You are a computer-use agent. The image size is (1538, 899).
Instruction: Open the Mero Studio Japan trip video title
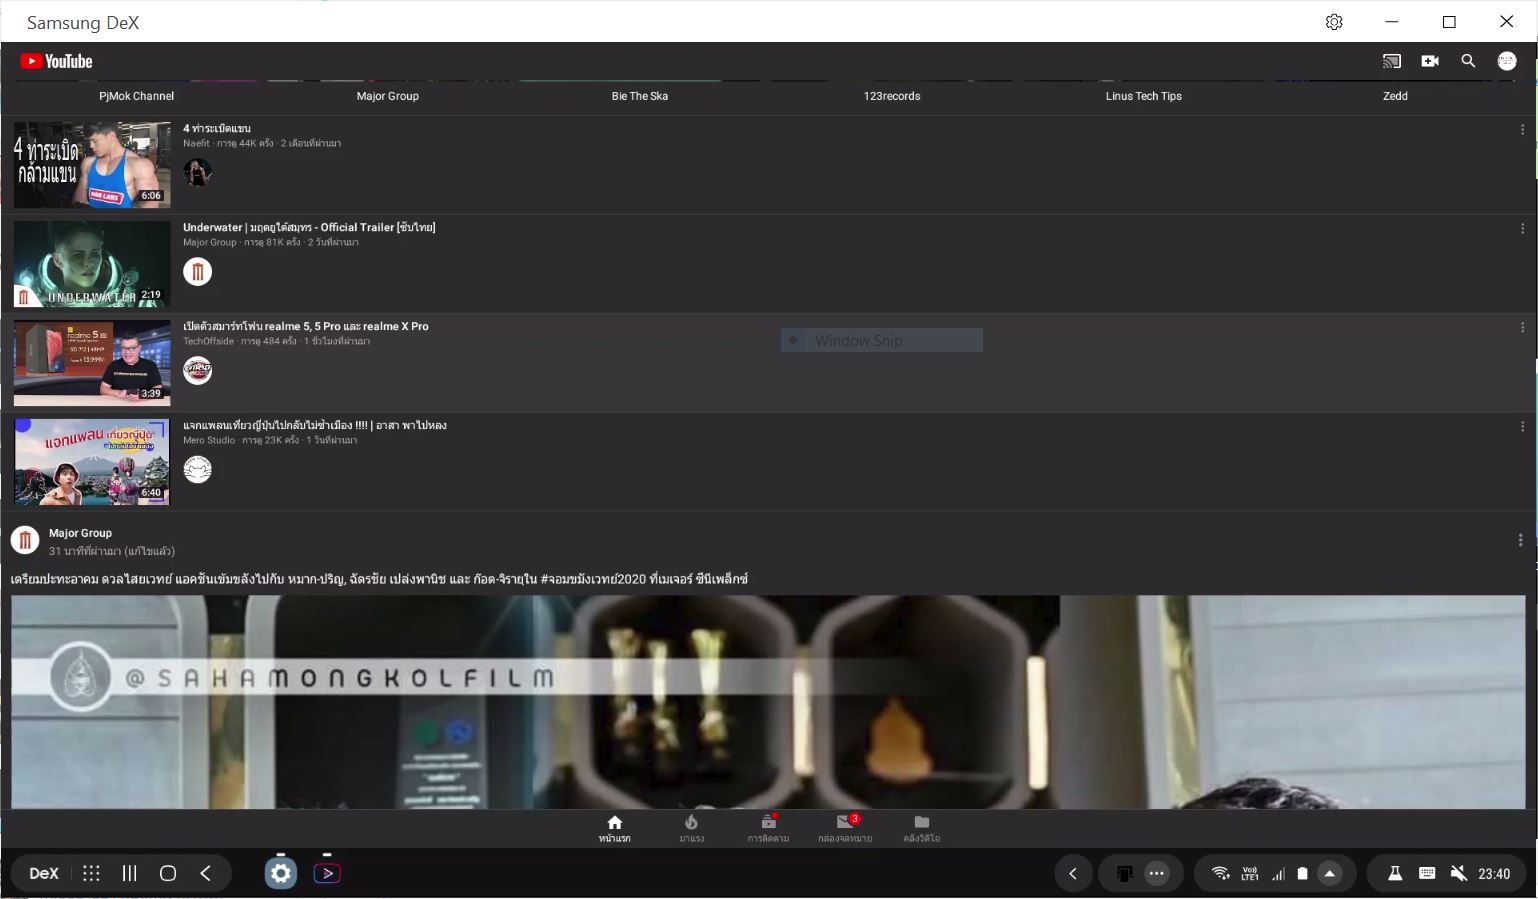point(315,425)
